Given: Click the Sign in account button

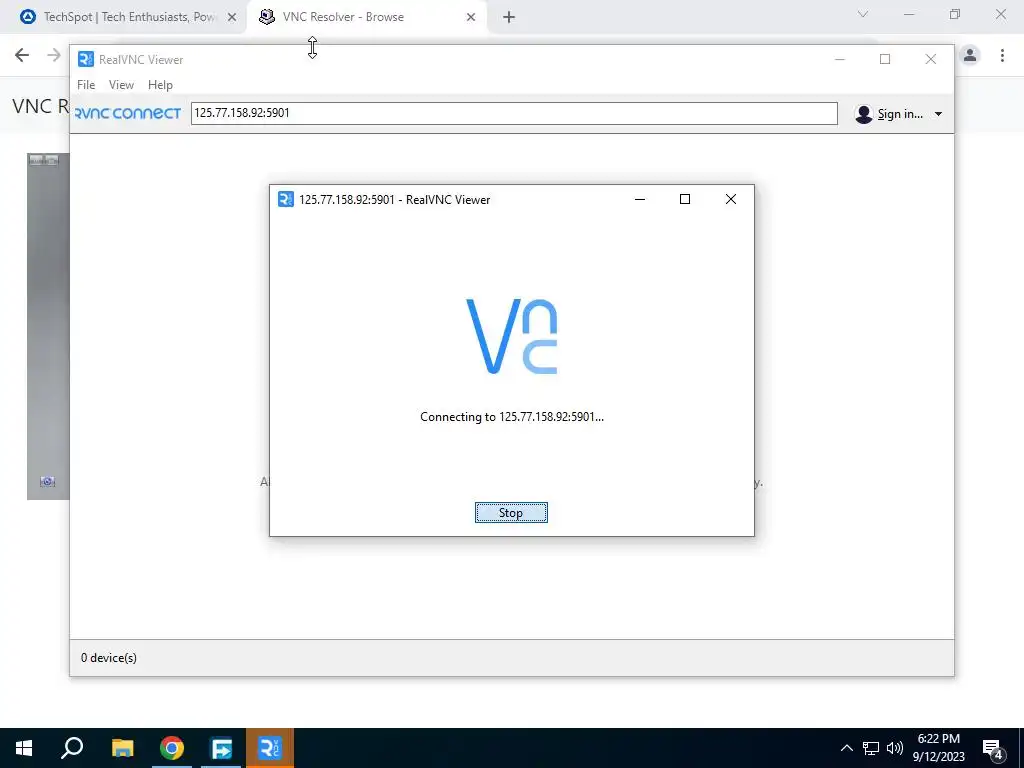Looking at the screenshot, I should (x=889, y=114).
